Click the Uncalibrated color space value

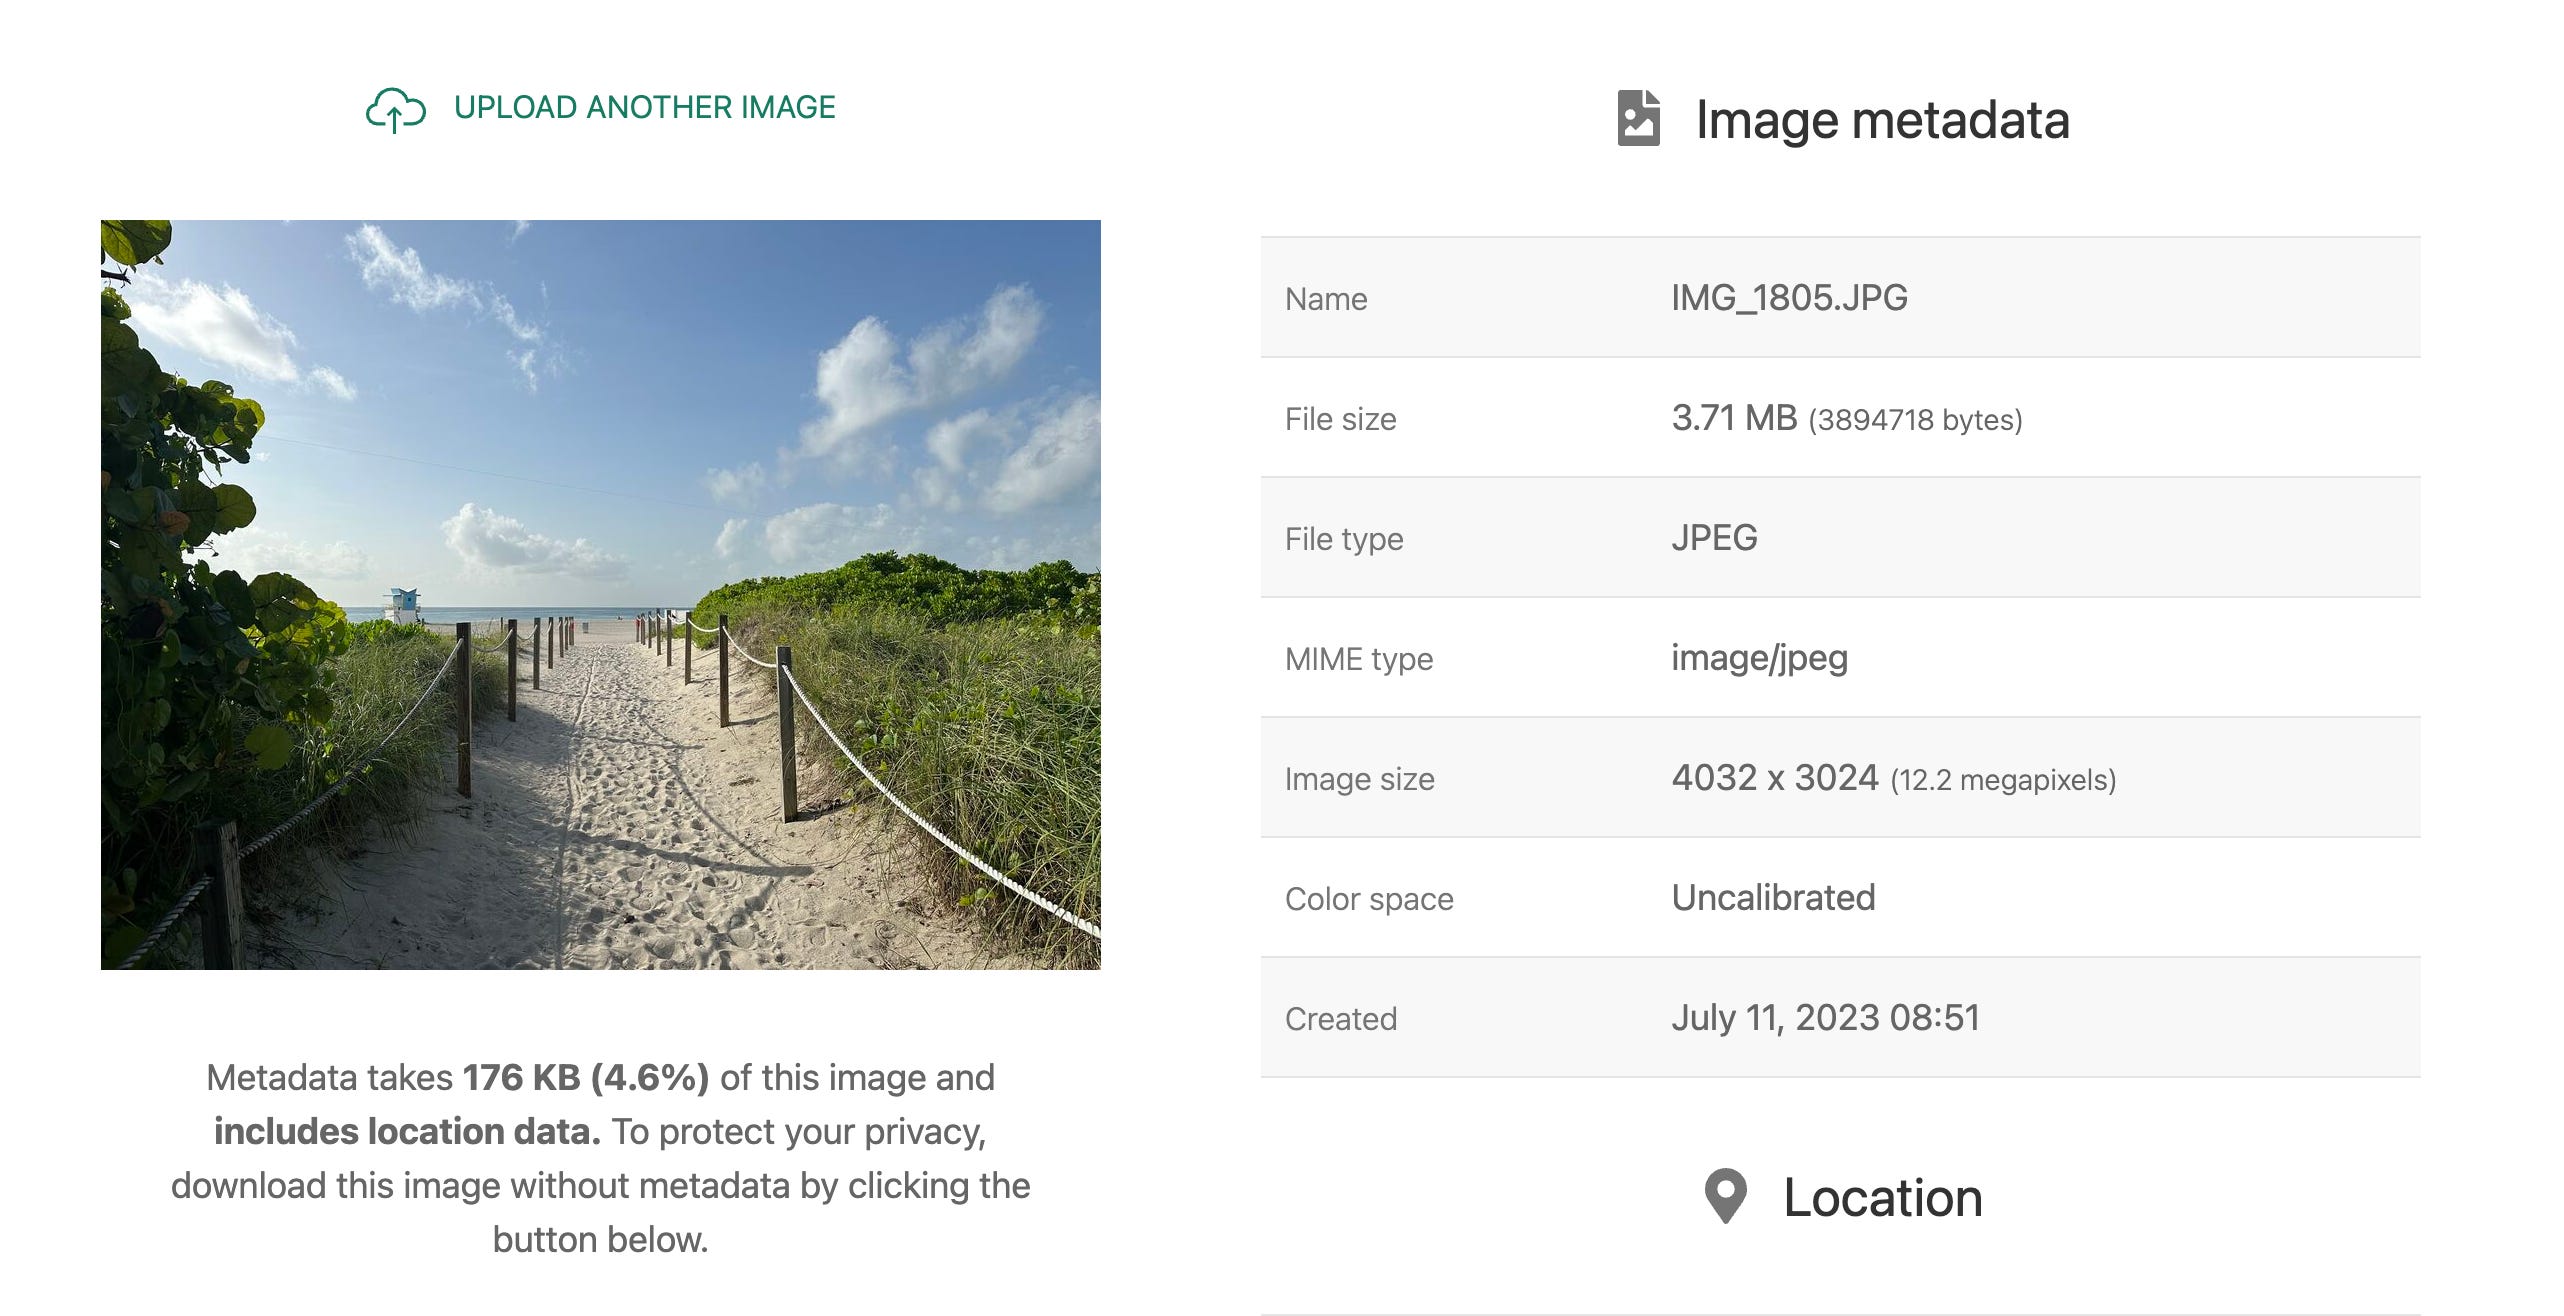[1773, 898]
